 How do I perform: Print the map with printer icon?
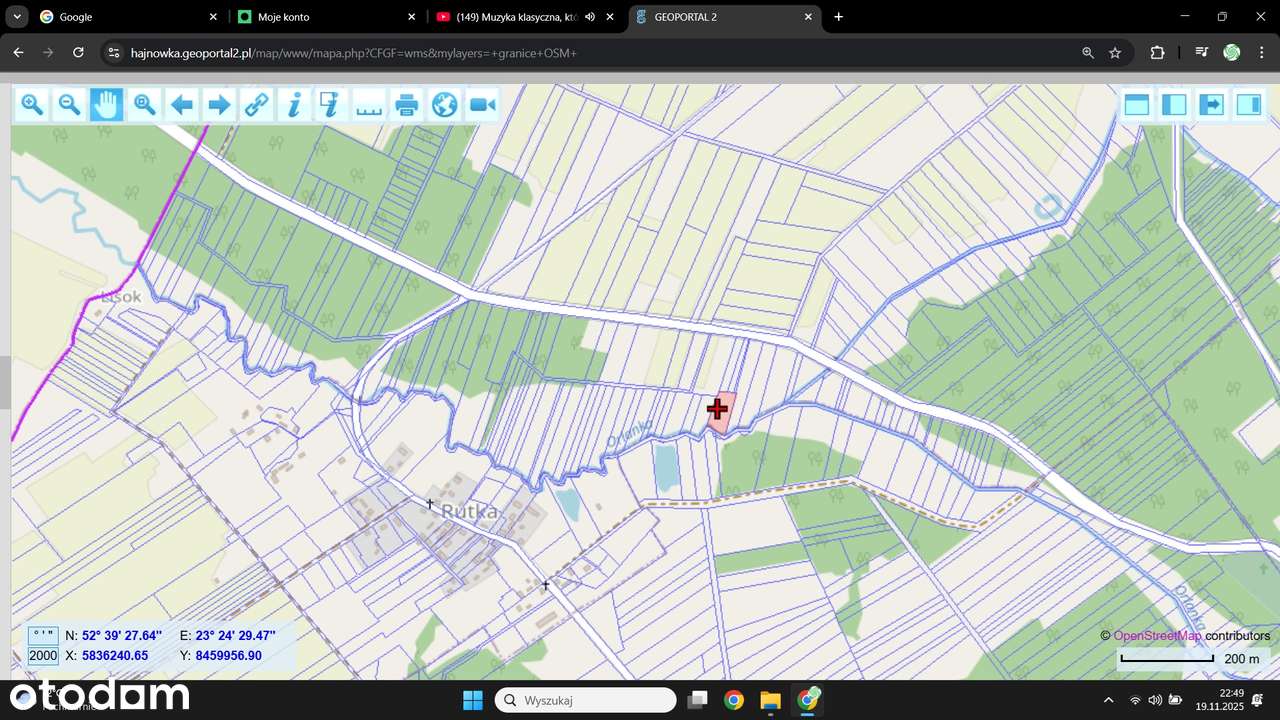pyautogui.click(x=406, y=104)
